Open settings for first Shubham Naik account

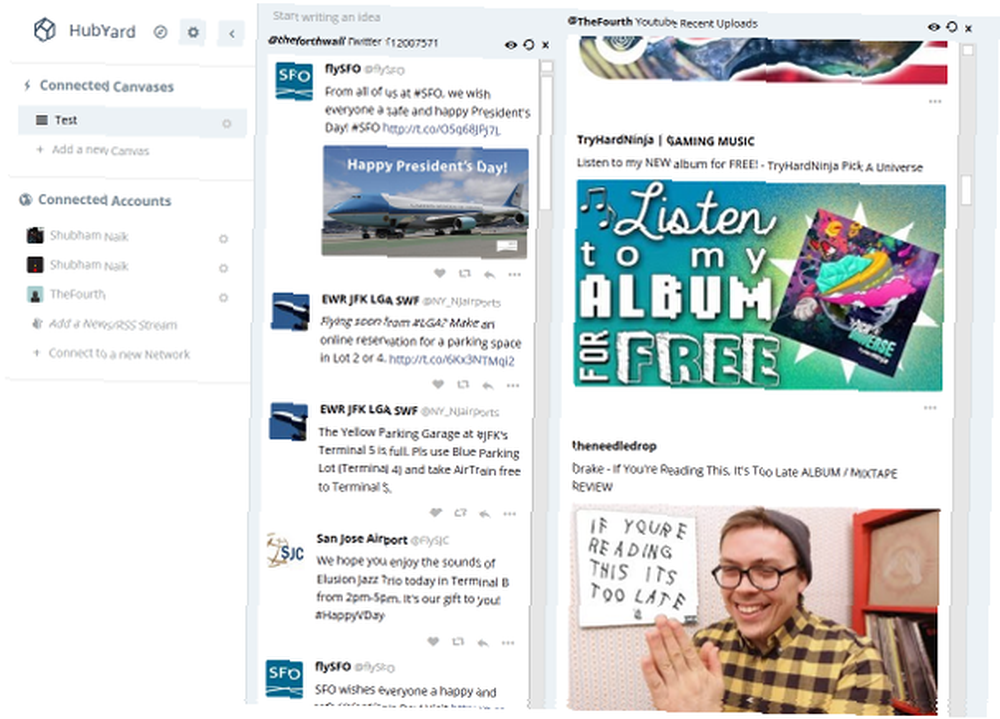[x=223, y=239]
